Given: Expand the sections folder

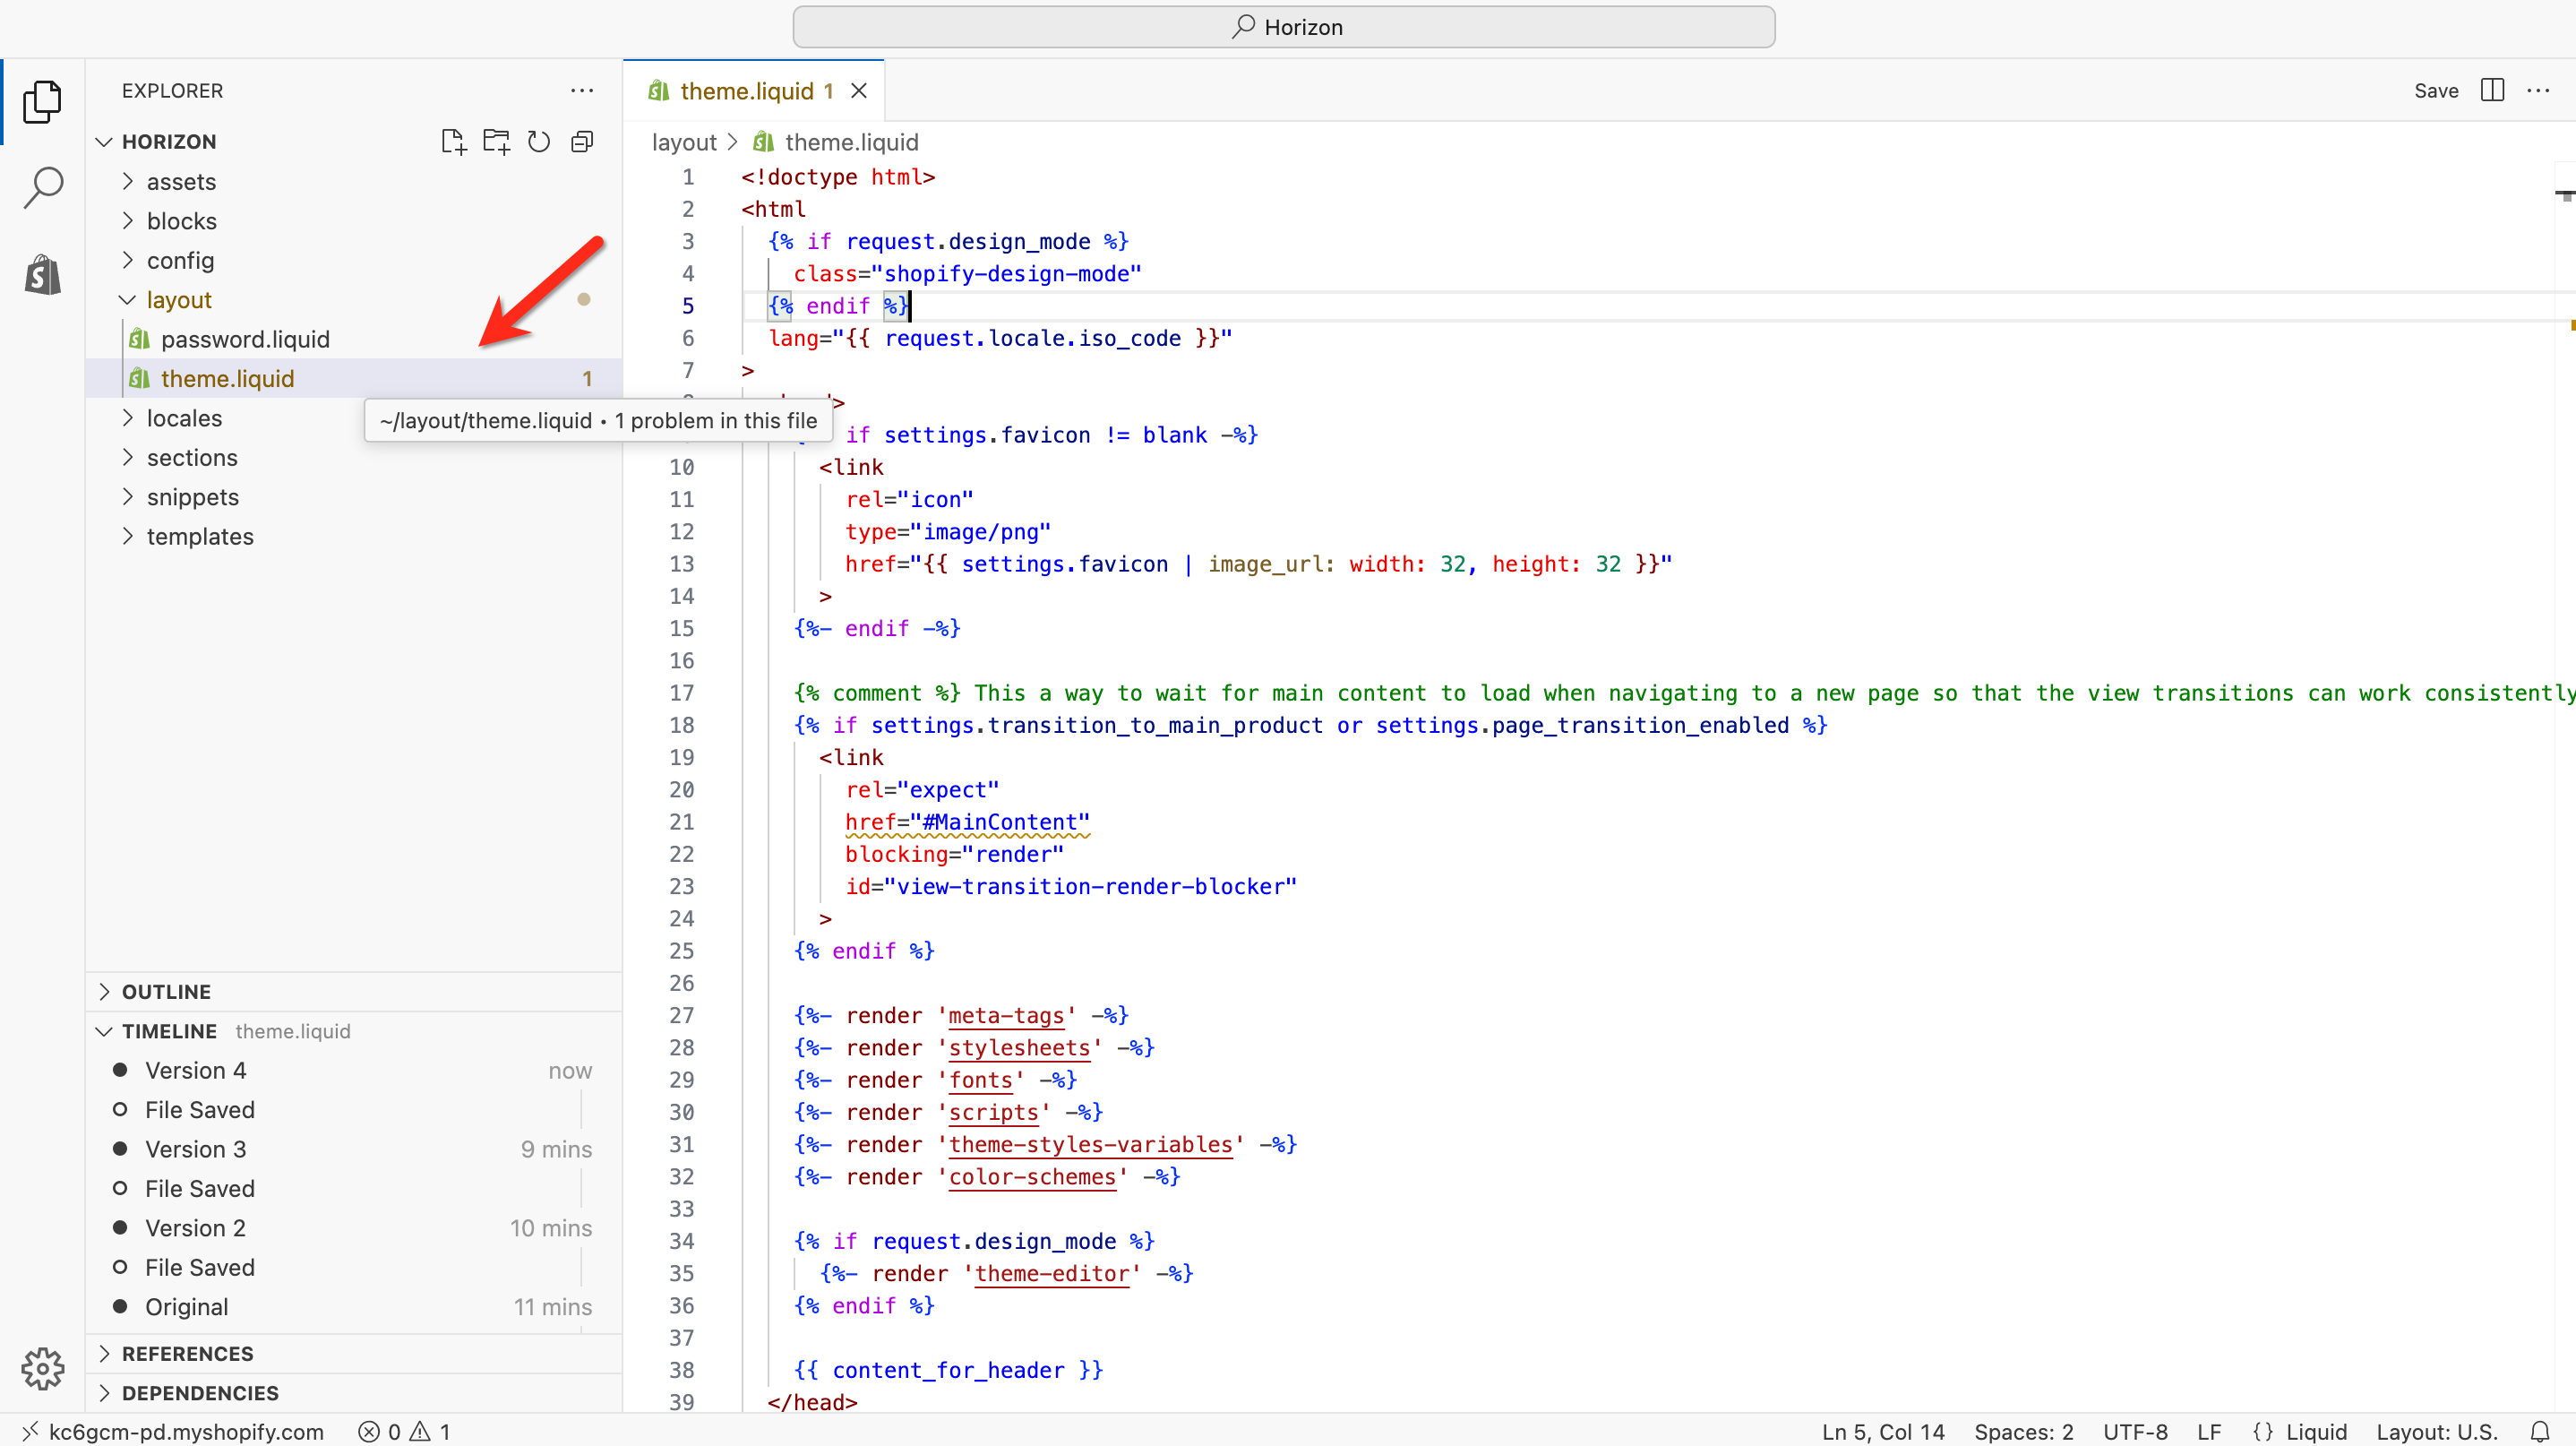Looking at the screenshot, I should [192, 458].
